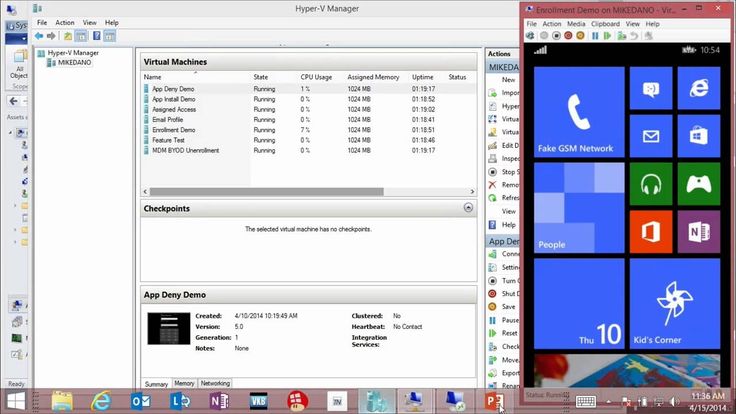The width and height of the screenshot is (736, 414).
Task: Open Help menu in Hyper-V Manager
Action: coord(112,23)
